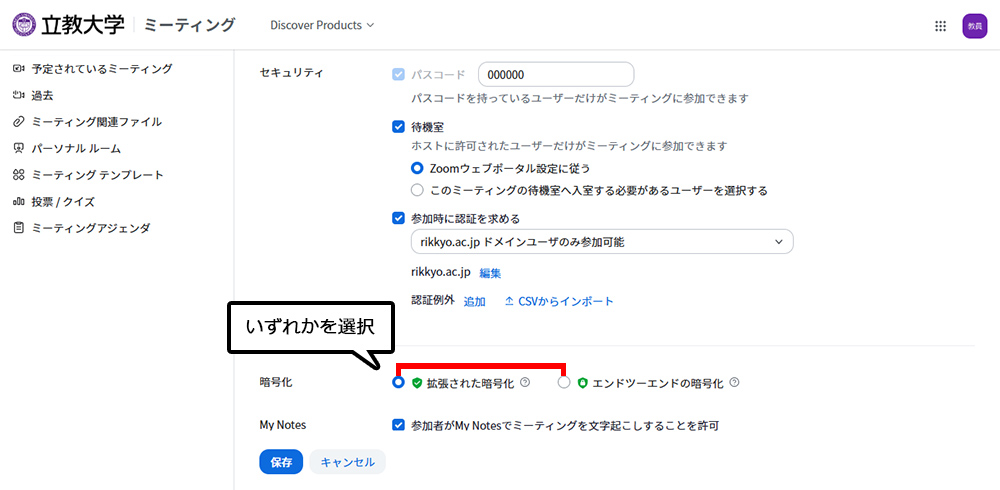Screen dimensions: 1000x490
Task: Click the 暗号化 section label
Action: [x=276, y=382]
